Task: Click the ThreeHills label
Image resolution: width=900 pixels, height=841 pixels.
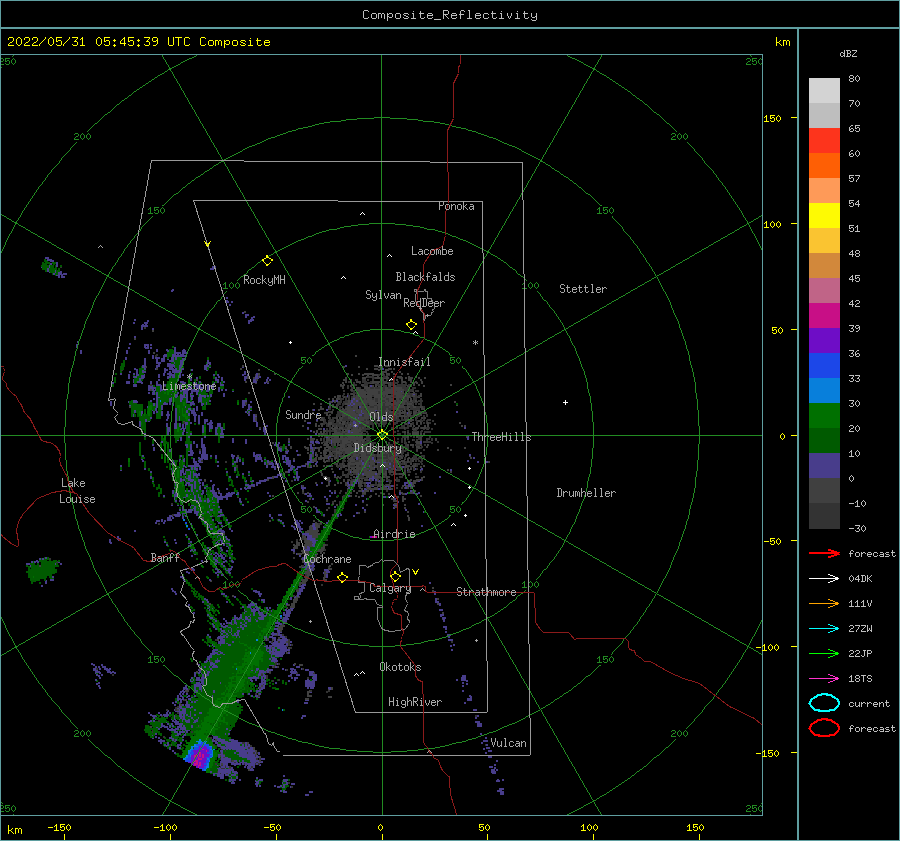Action: 501,437
